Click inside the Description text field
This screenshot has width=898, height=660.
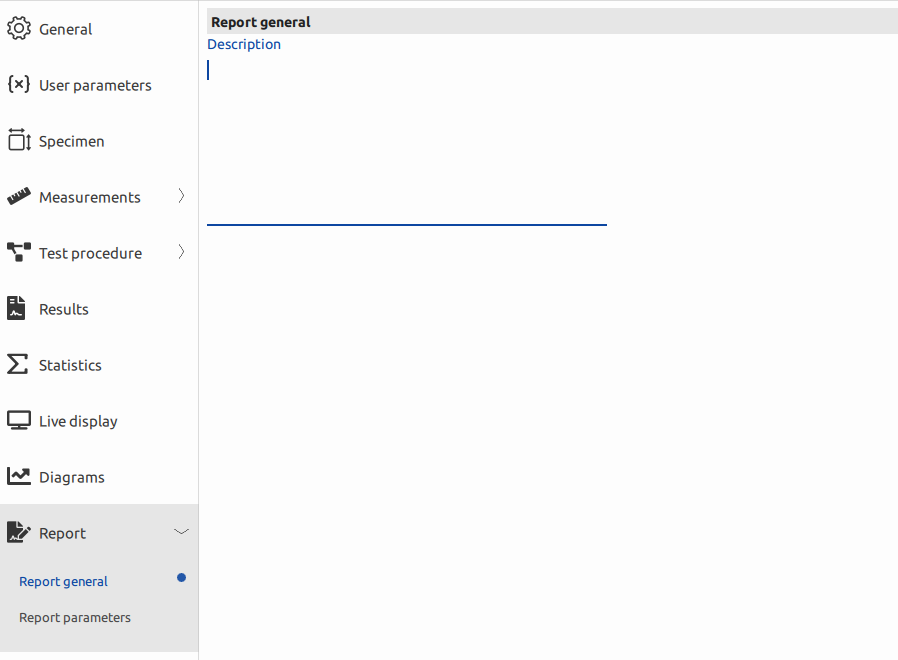point(406,140)
